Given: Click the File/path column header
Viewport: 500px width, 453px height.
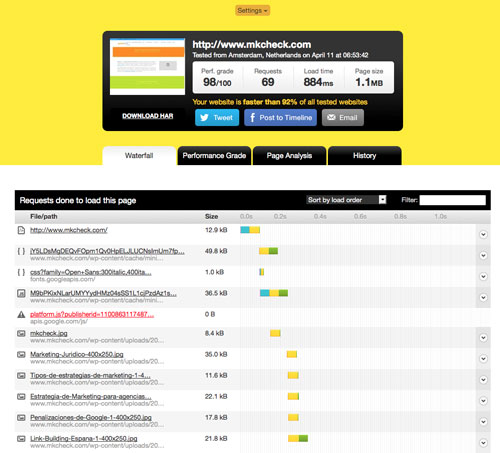Looking at the screenshot, I should coord(44,216).
